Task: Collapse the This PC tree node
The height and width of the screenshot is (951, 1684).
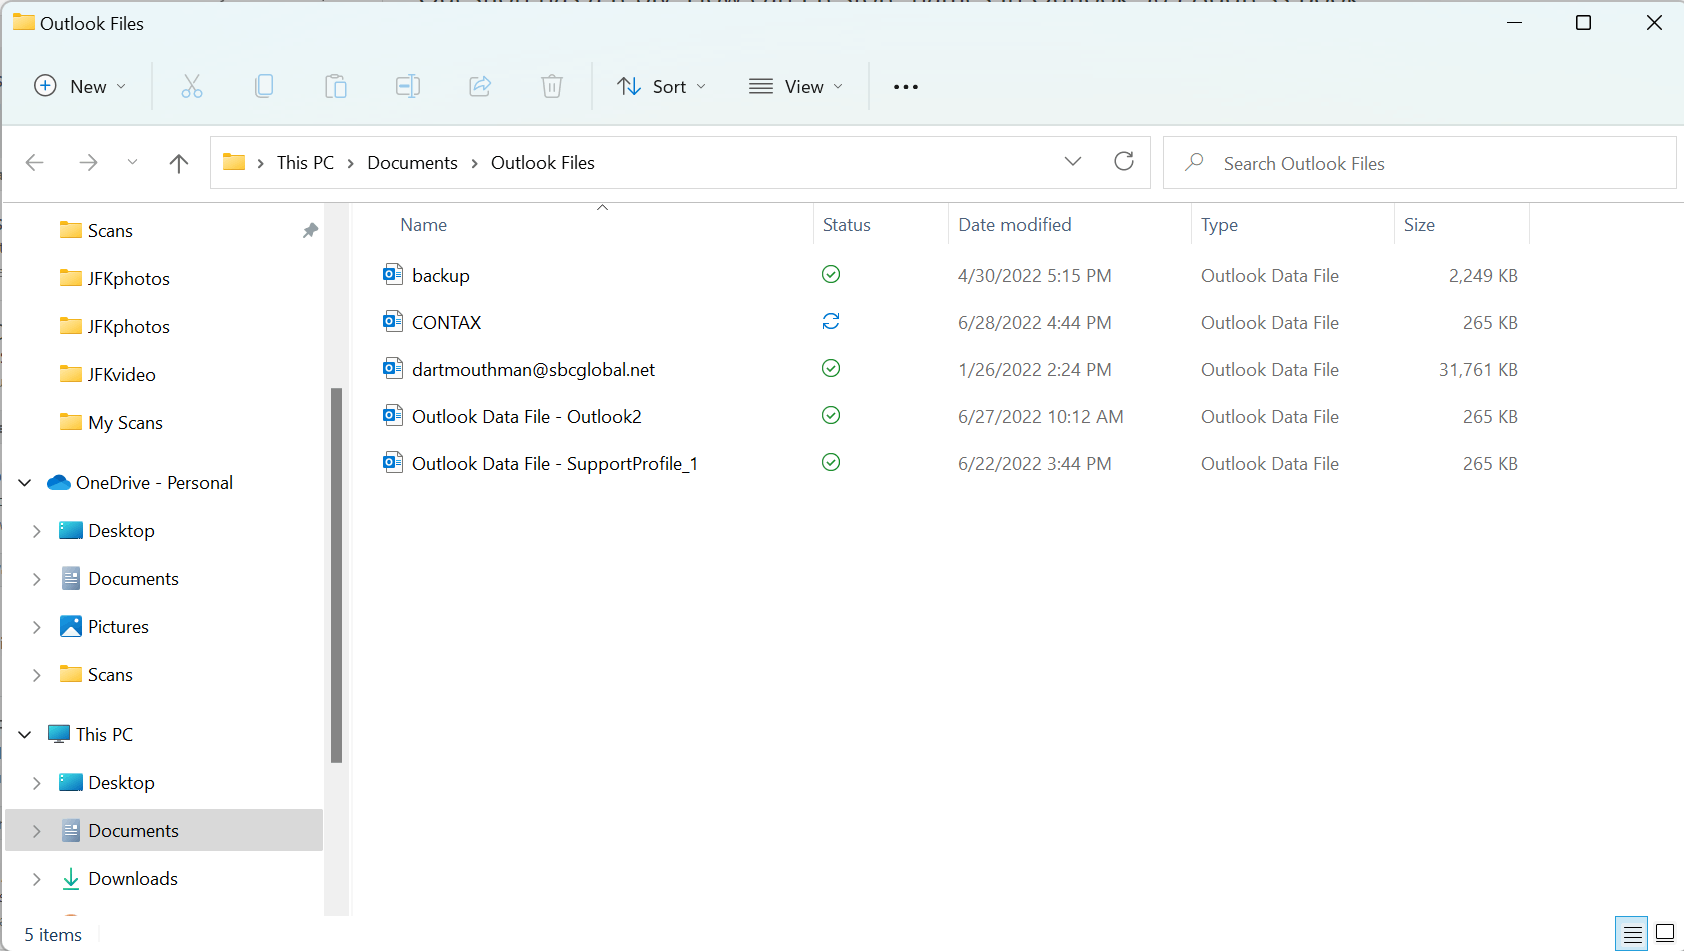Action: click(25, 735)
